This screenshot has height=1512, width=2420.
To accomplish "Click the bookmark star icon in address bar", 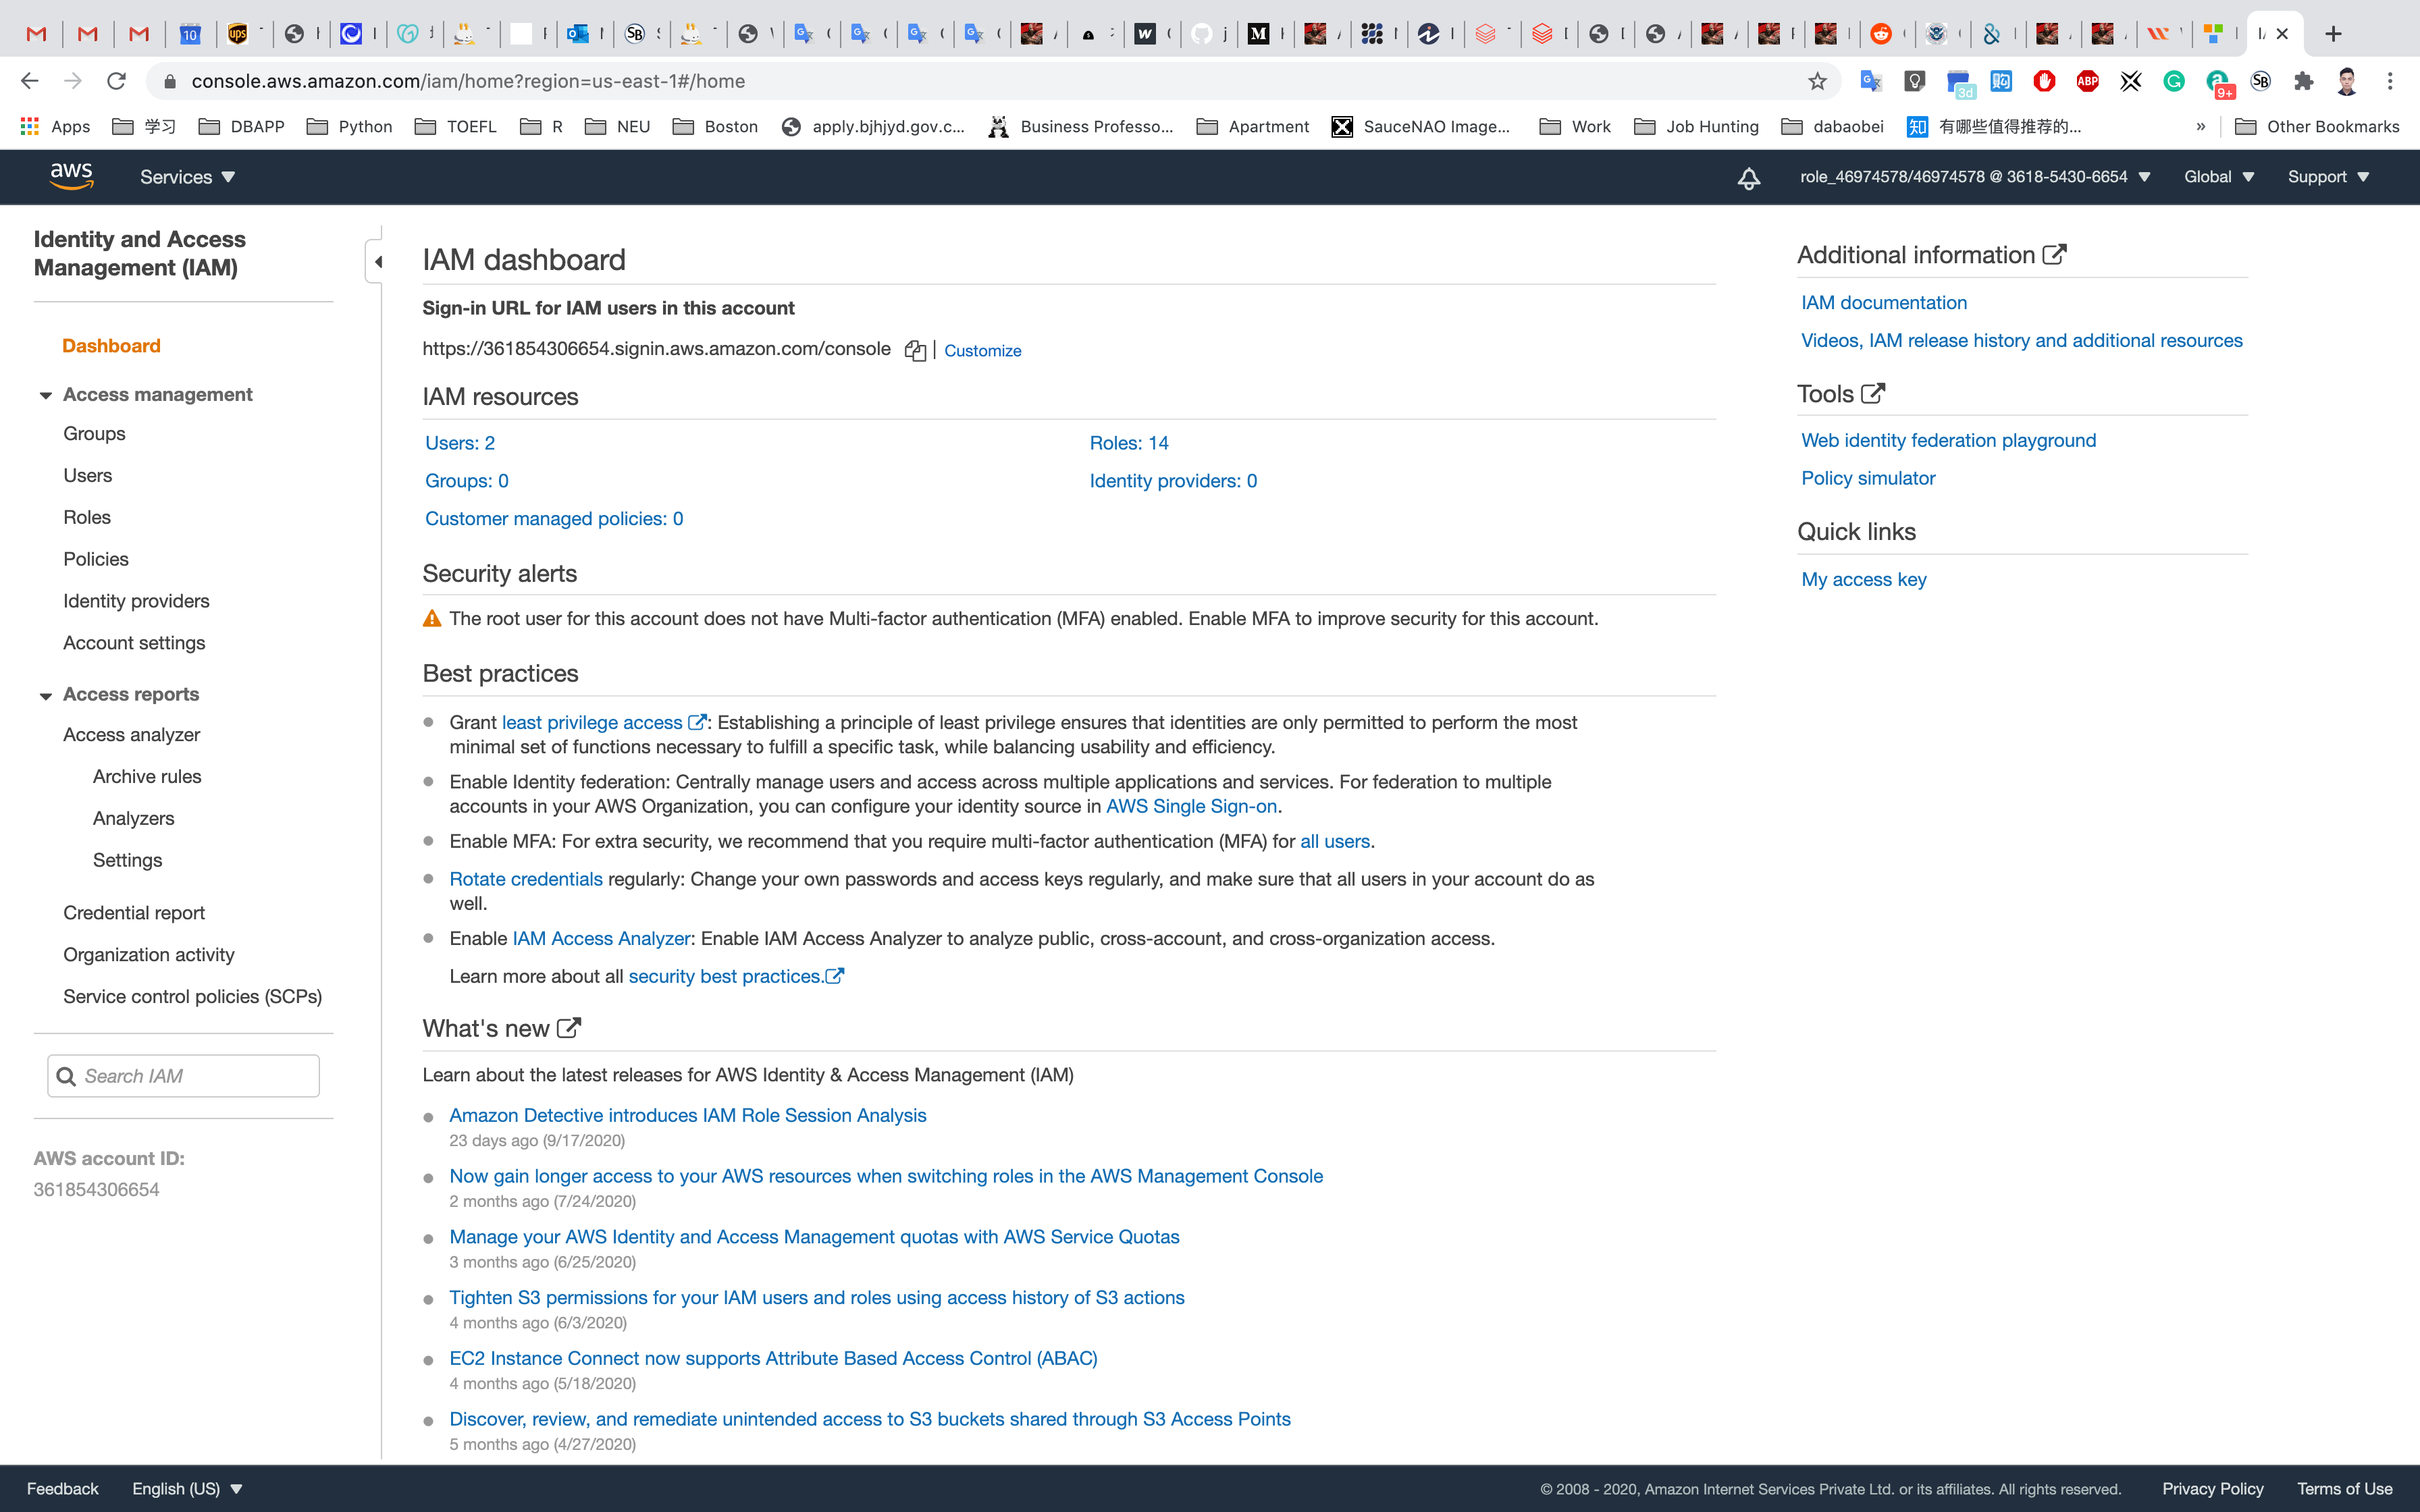I will (x=1817, y=81).
